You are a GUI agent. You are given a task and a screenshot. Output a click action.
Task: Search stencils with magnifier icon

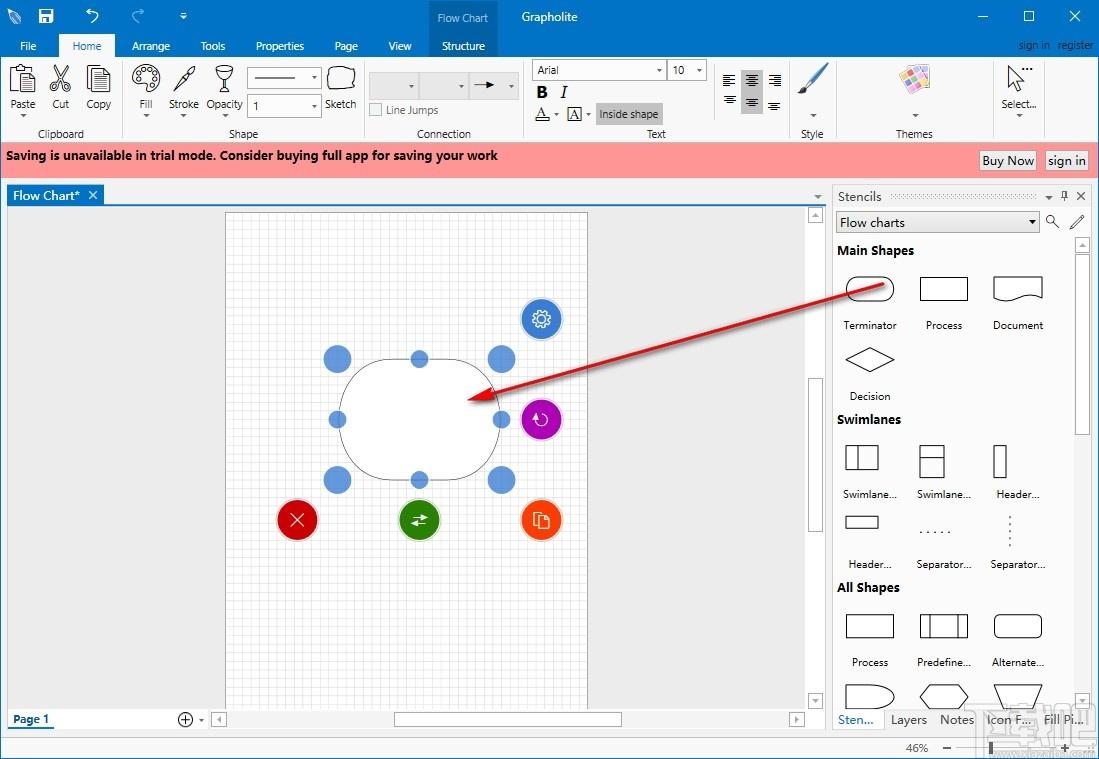1052,222
